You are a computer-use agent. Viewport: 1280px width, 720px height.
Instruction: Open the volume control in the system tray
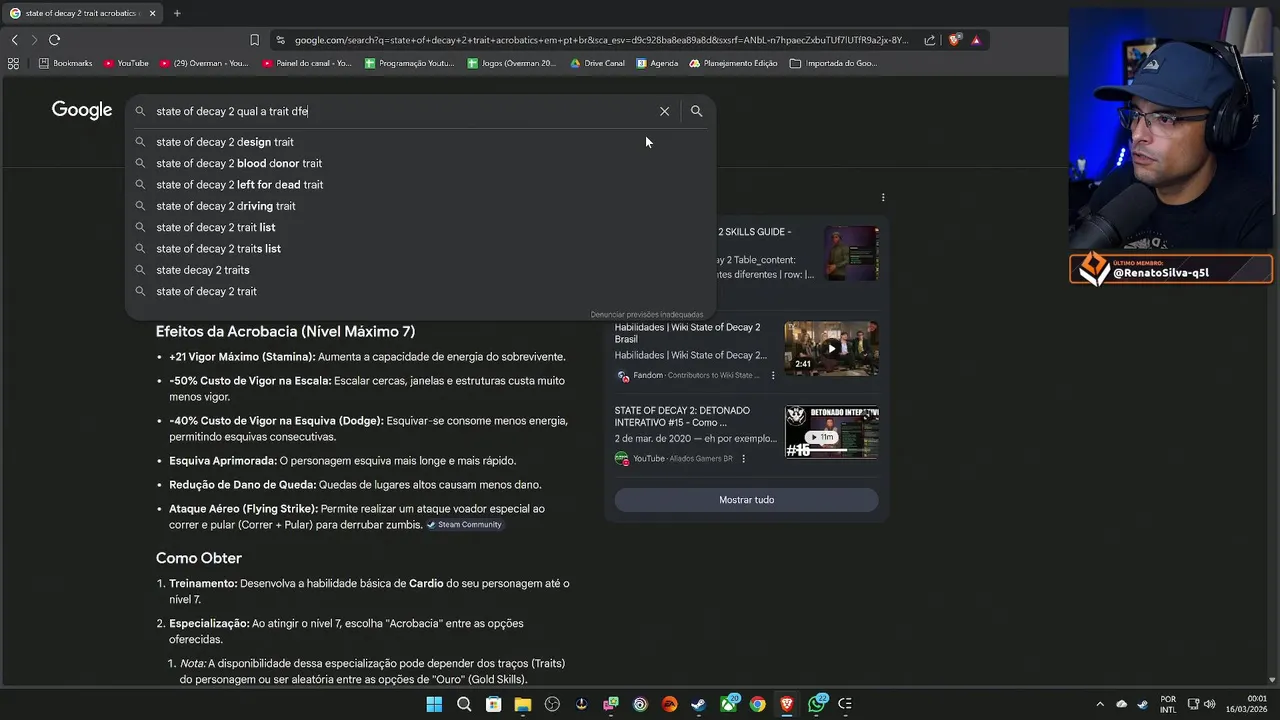(x=1210, y=704)
